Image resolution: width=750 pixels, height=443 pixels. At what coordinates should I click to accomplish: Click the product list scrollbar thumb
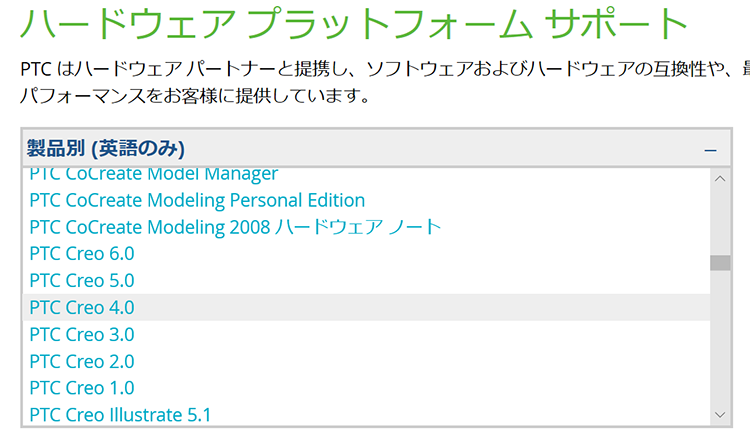720,263
